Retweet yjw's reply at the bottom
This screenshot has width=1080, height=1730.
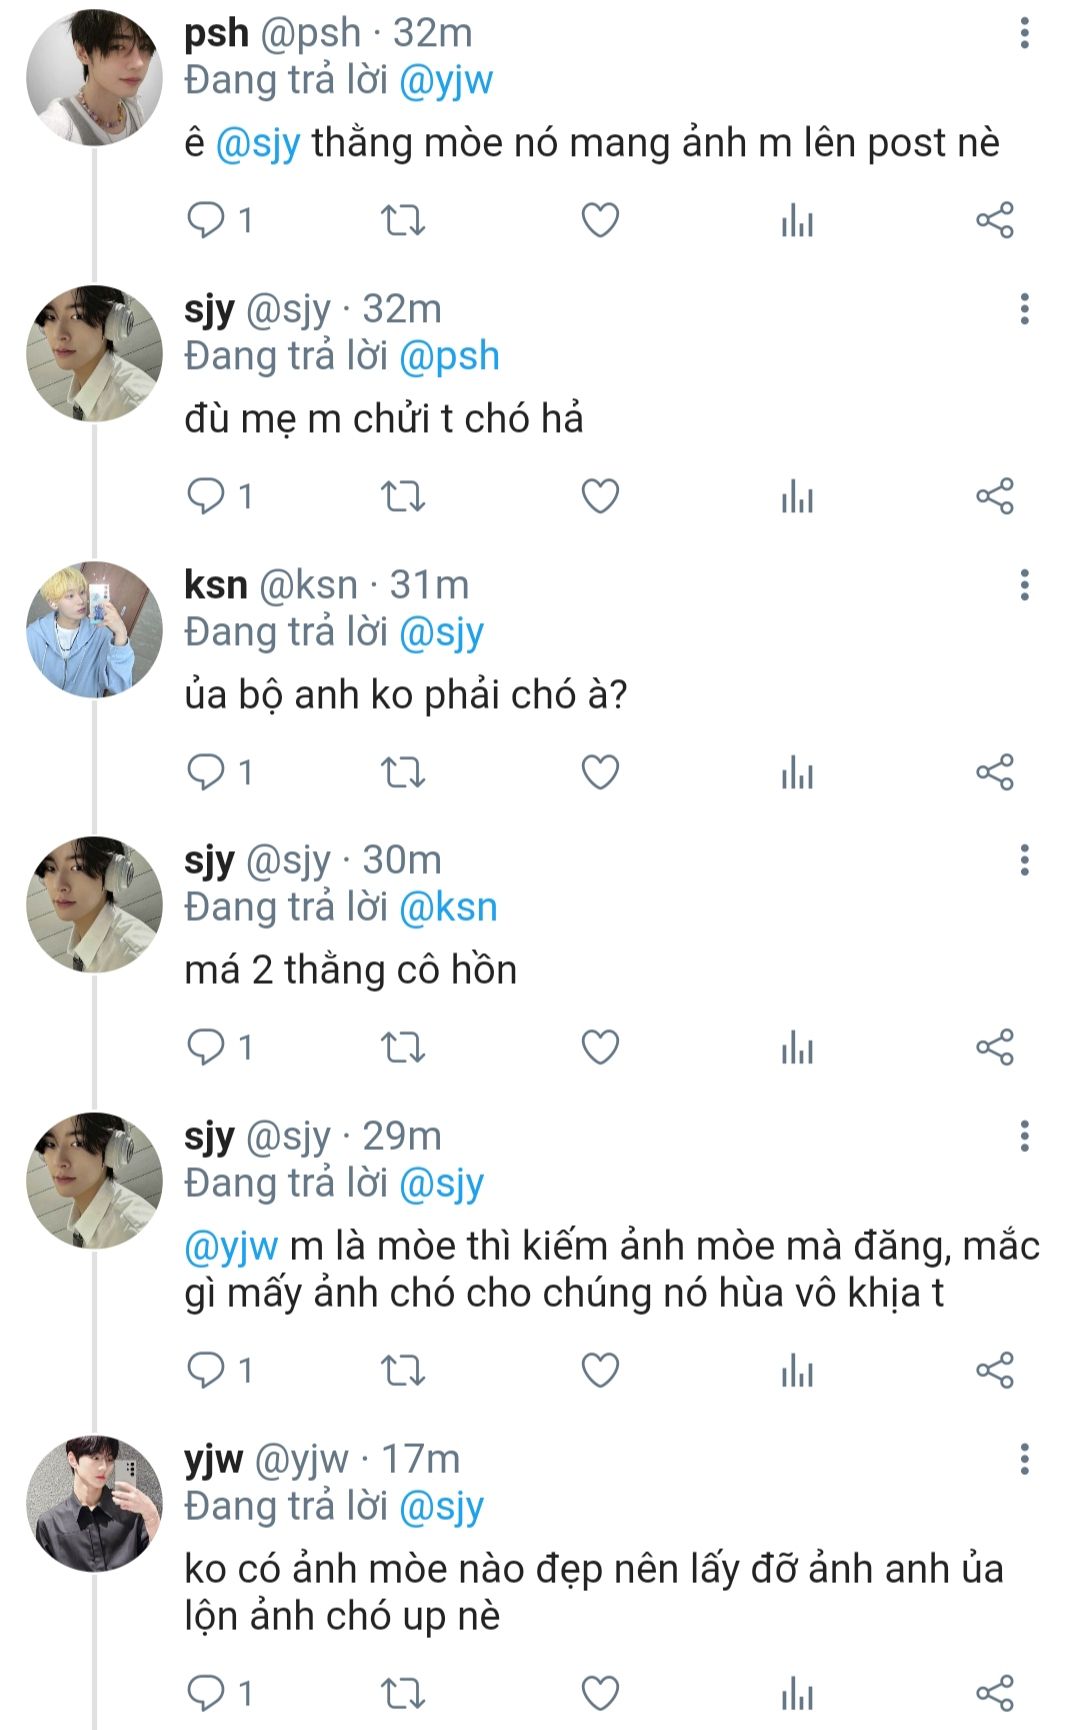403,1693
